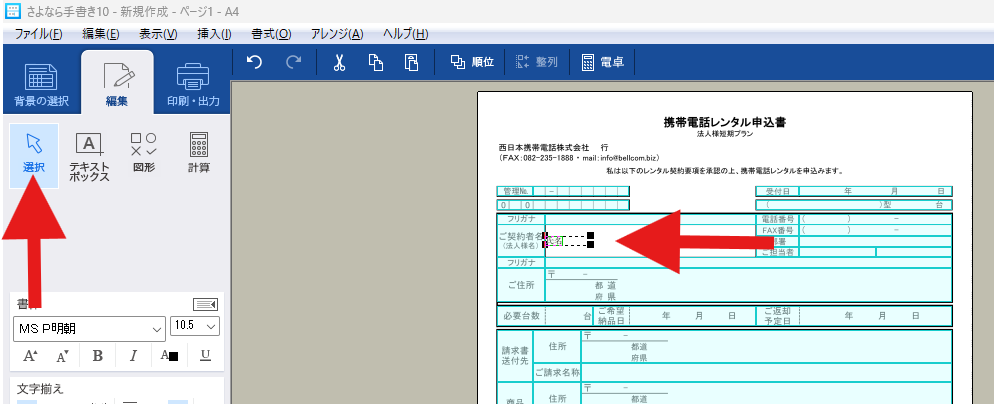
Task: Pick the 図形 shapes tool
Action: pos(144,153)
